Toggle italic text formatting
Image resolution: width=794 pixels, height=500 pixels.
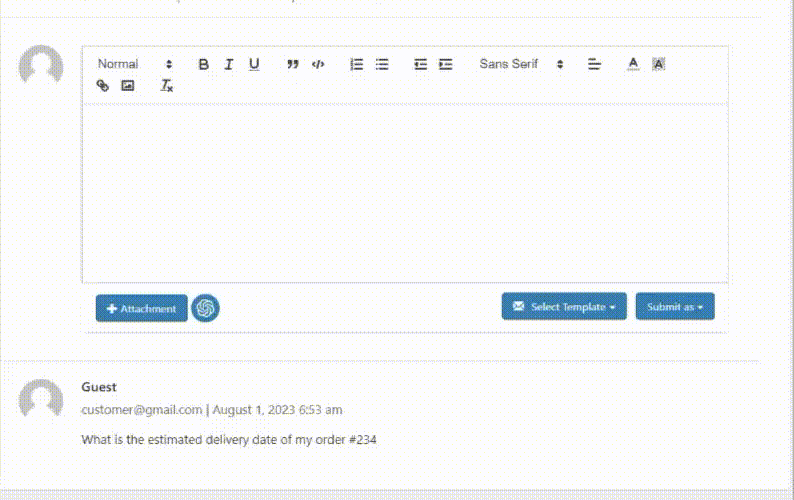point(228,64)
